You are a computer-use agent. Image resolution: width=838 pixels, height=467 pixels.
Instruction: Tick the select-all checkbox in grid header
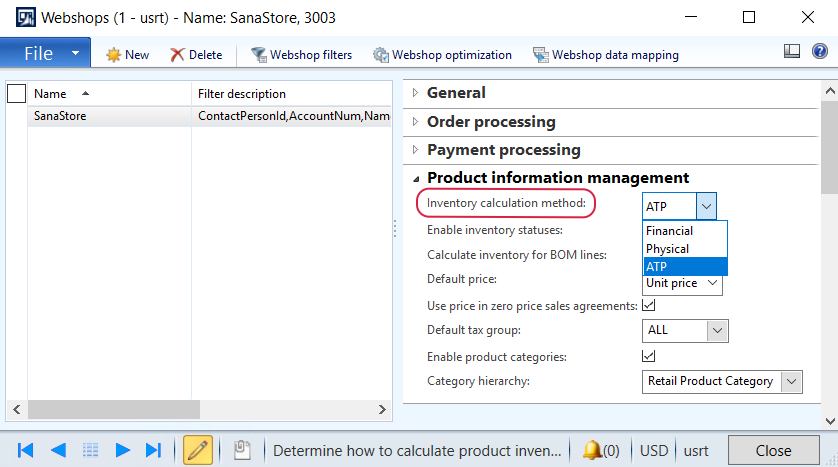16,94
